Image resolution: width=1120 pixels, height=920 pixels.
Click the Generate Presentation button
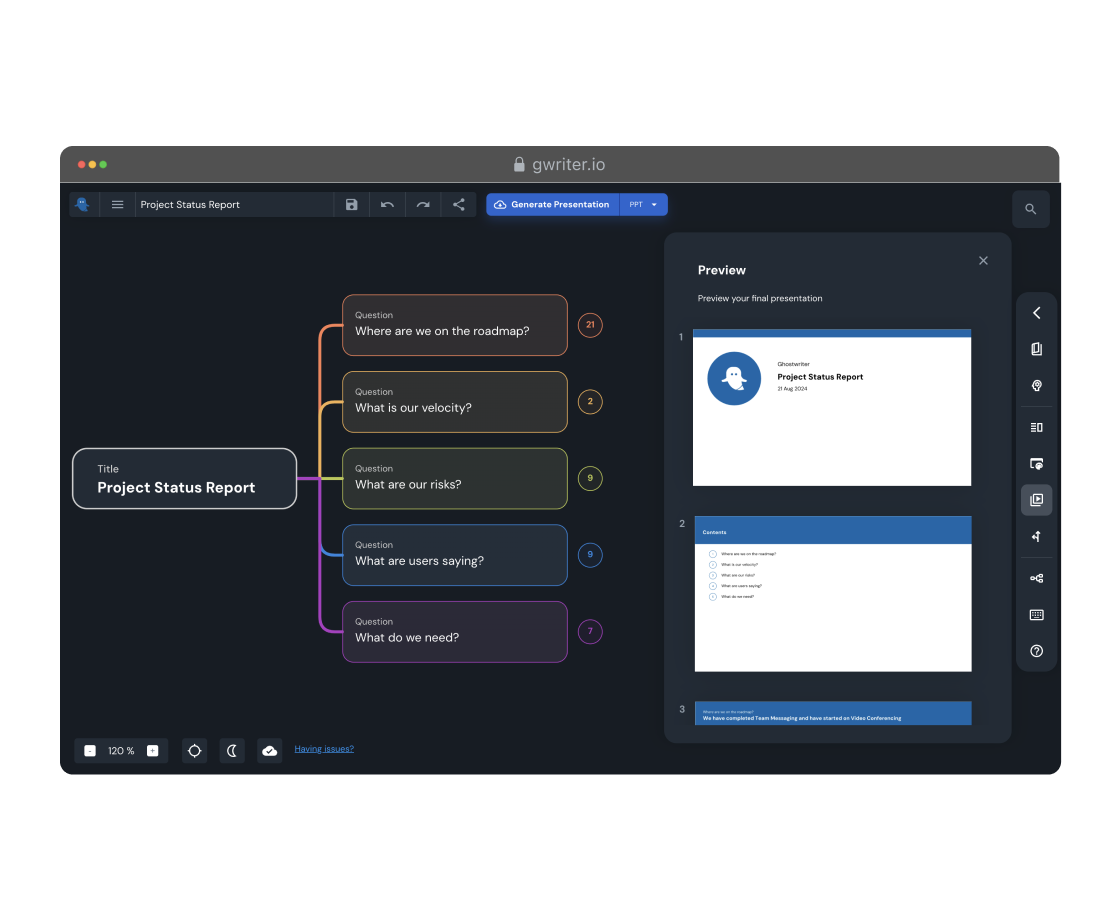[x=553, y=205]
